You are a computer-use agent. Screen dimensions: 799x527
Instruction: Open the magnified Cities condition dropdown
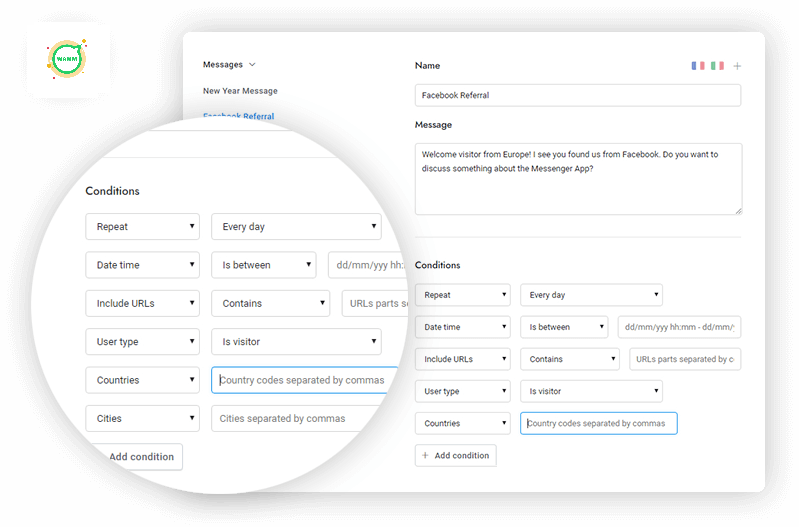(142, 419)
